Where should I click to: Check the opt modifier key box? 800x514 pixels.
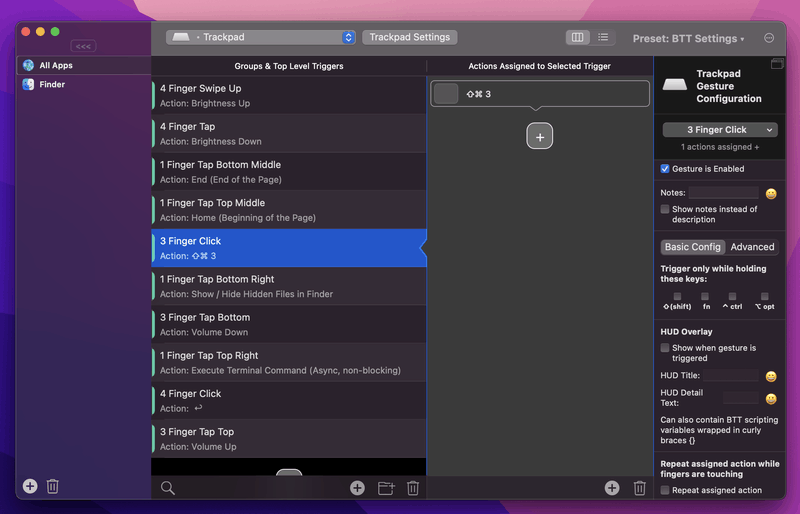[x=764, y=297]
